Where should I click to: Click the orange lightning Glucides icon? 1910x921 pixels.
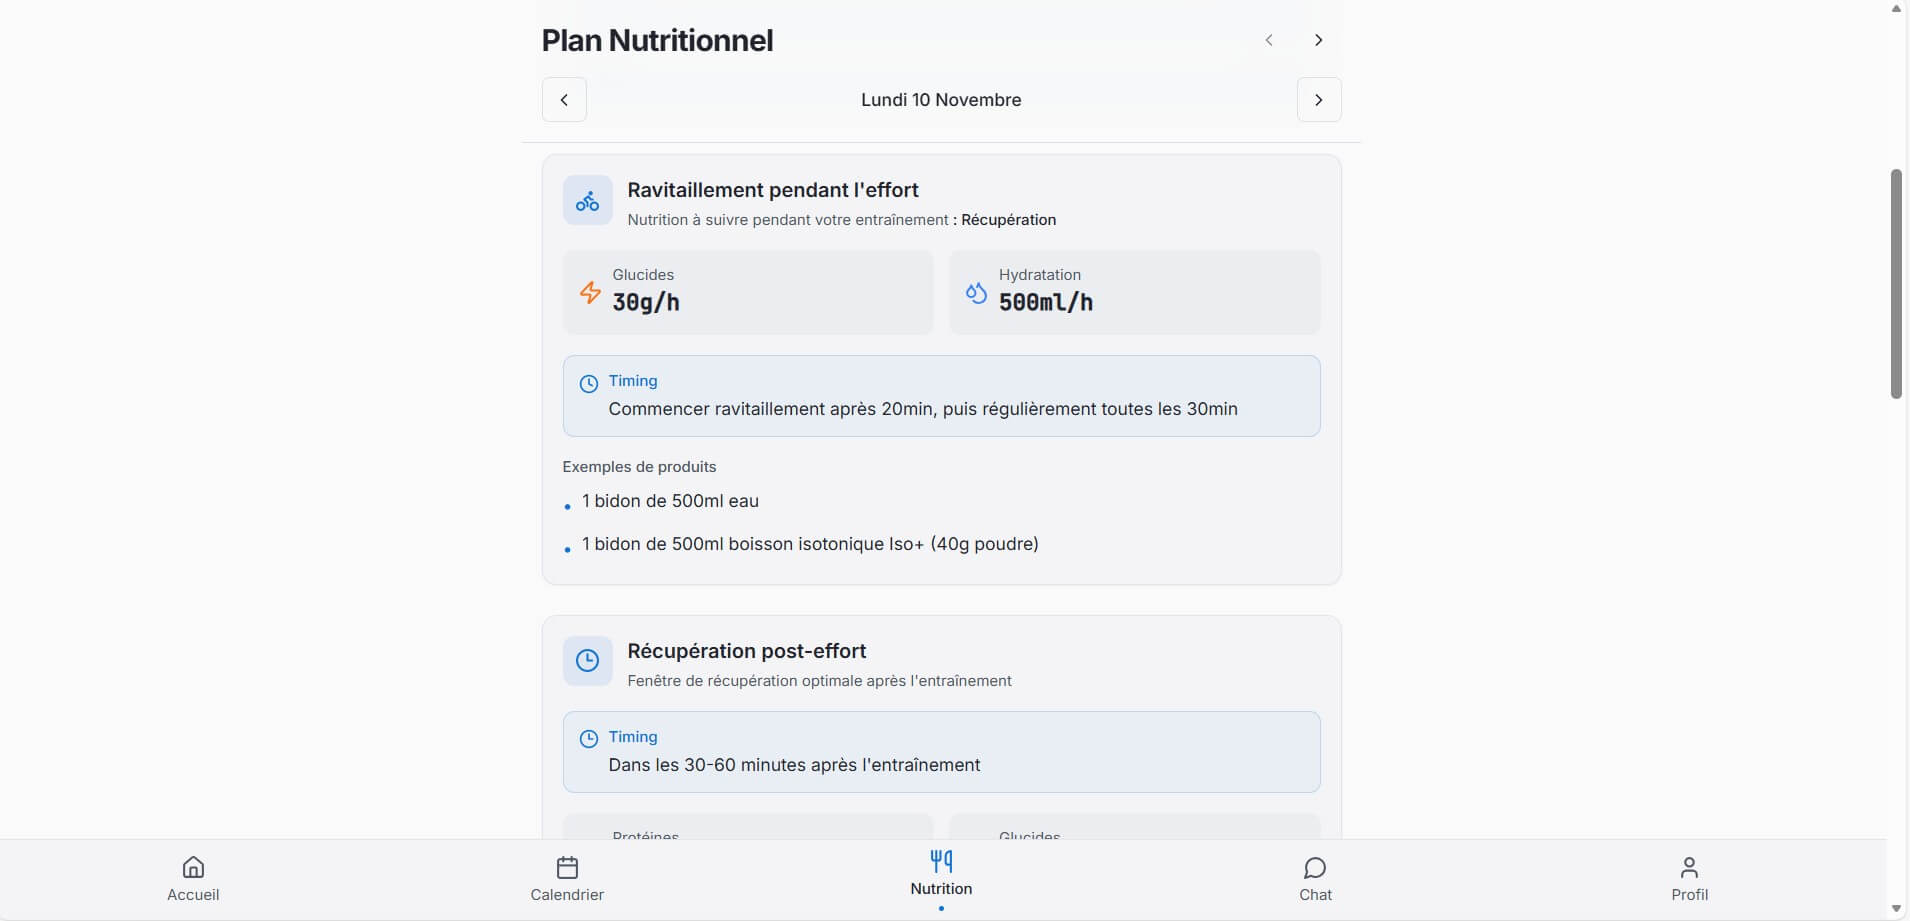590,292
